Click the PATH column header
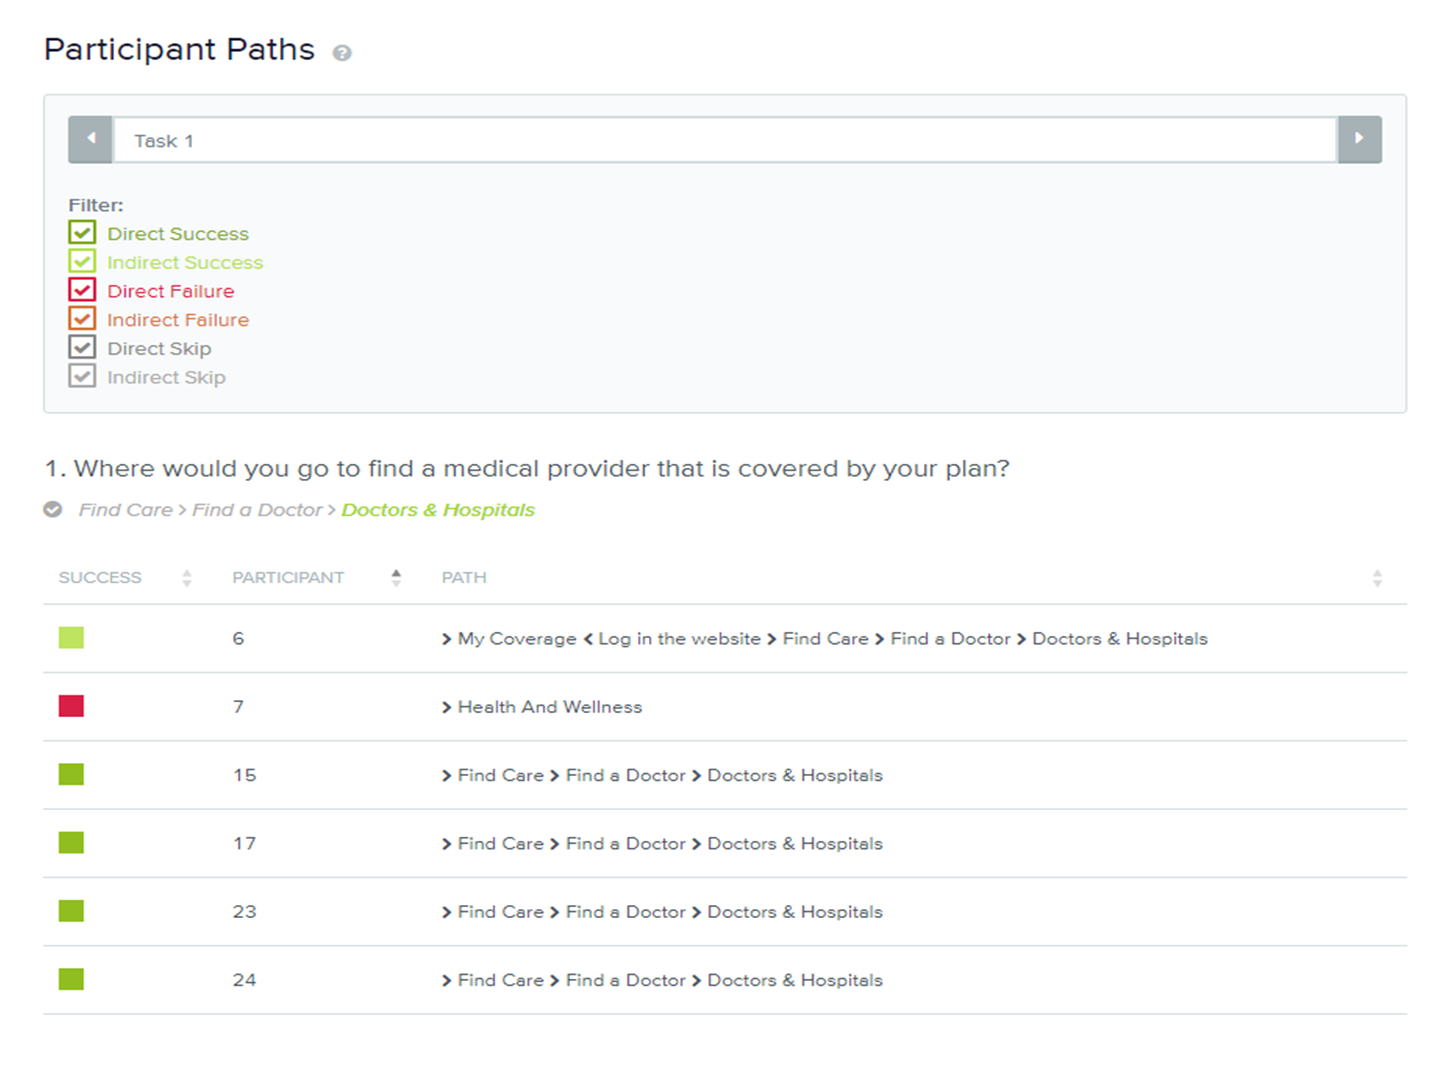The height and width of the screenshot is (1084, 1452). click(x=464, y=578)
